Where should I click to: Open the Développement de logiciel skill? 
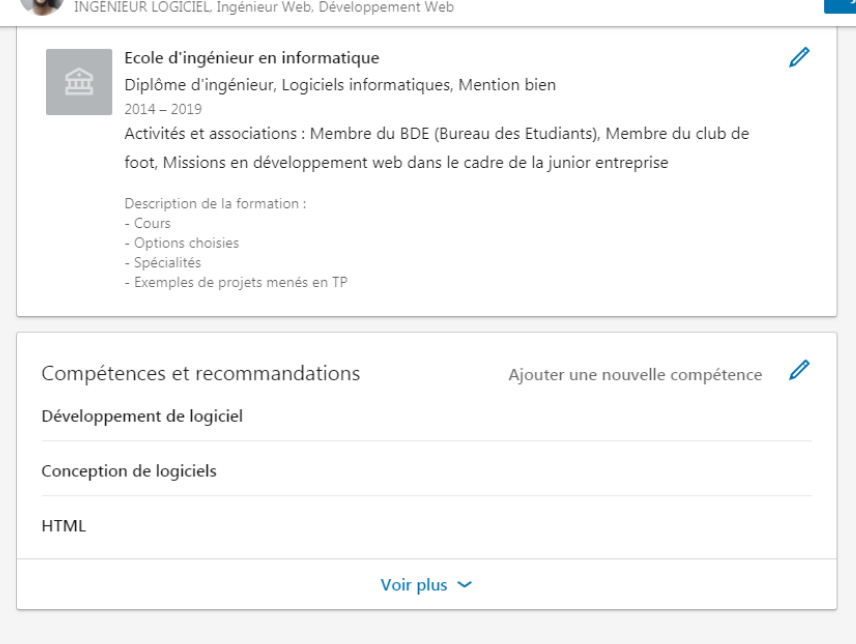click(x=142, y=416)
